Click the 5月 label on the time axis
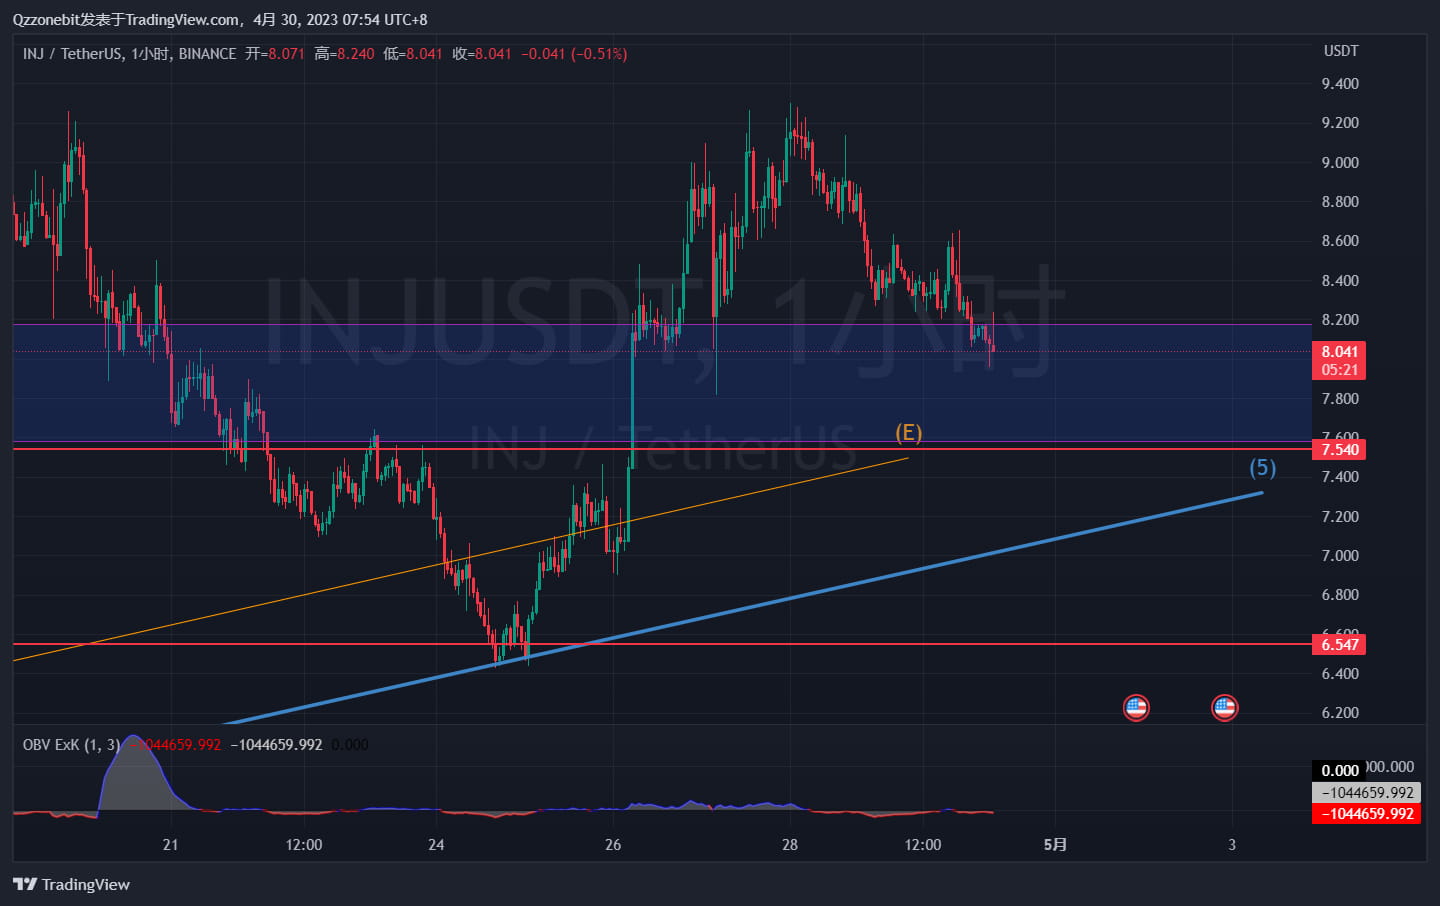 [1055, 845]
